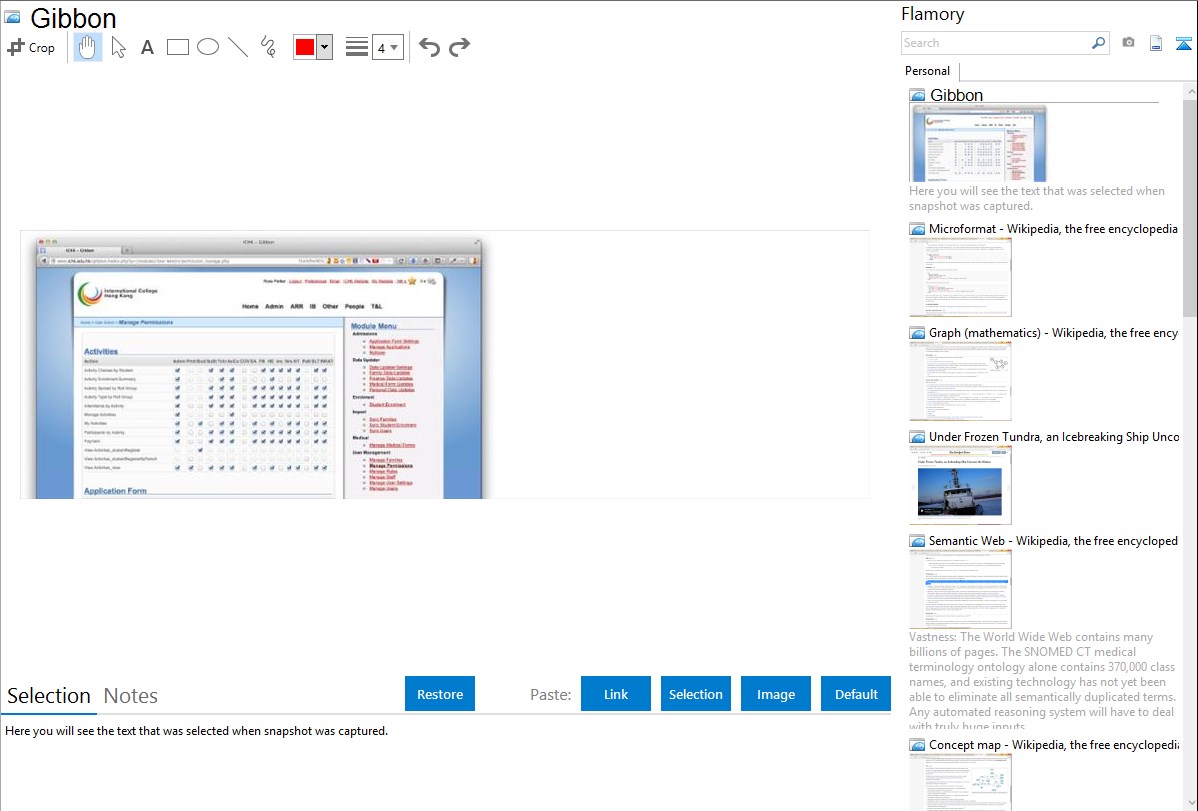1198x811 pixels.
Task: Switch to the Personal tab
Action: pos(927,71)
